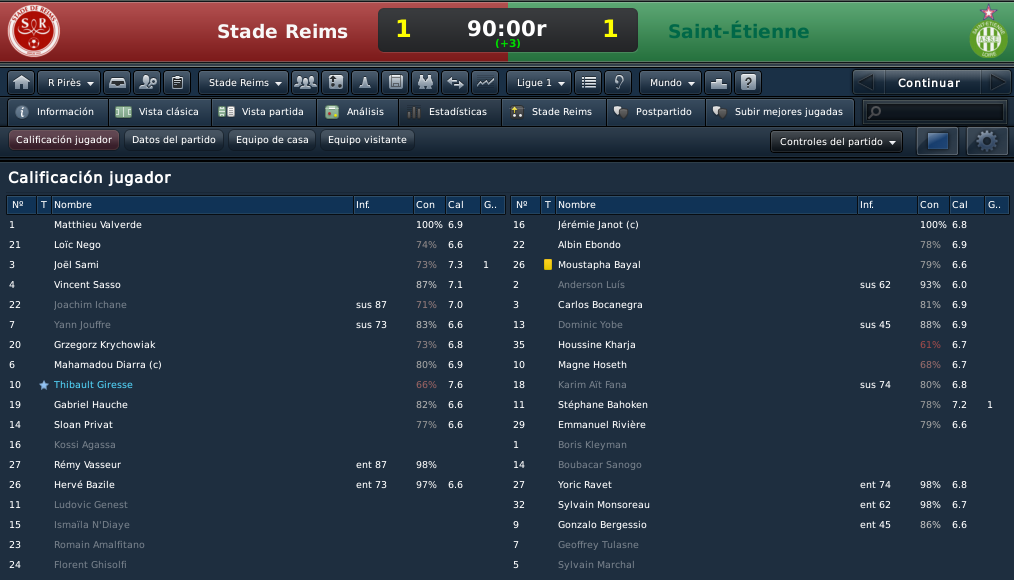Open the scouting binoculars icon

pyautogui.click(x=425, y=83)
